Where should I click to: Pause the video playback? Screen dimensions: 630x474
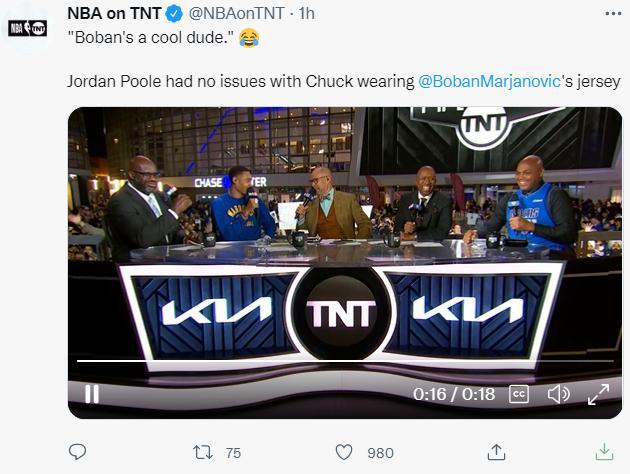92,394
